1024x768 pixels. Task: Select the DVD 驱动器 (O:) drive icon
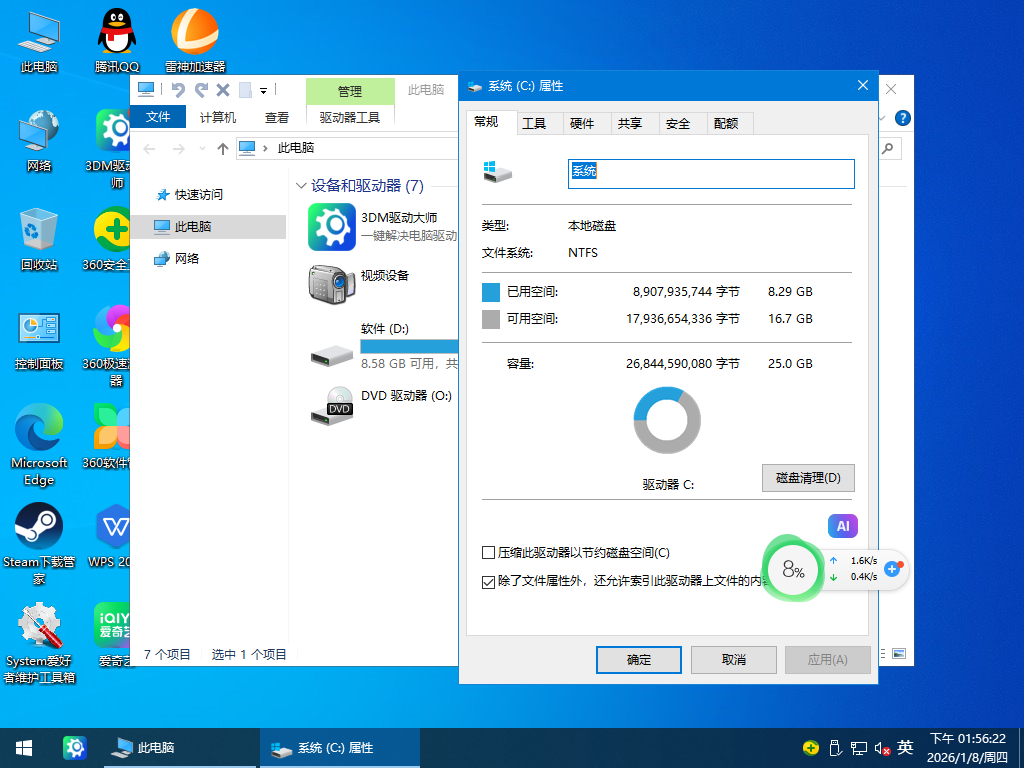point(331,403)
